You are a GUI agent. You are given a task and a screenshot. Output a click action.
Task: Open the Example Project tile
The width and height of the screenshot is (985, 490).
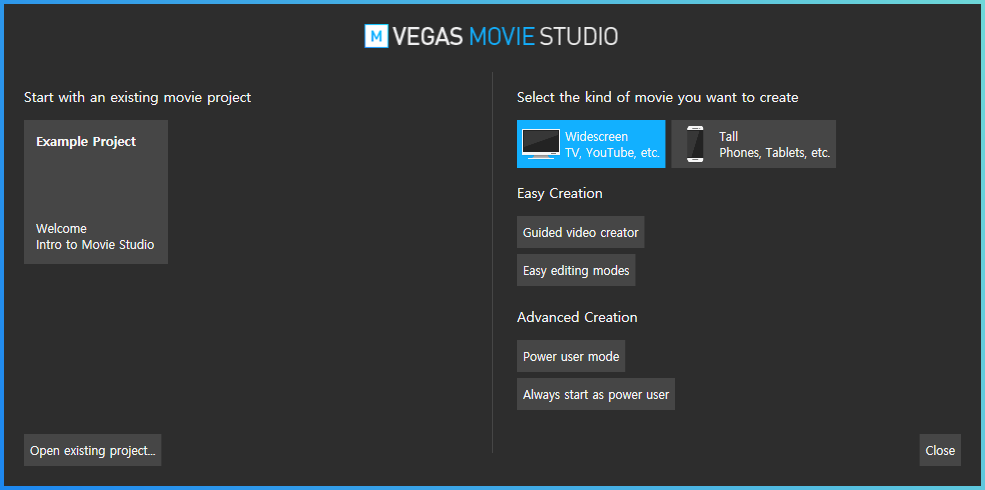95,192
